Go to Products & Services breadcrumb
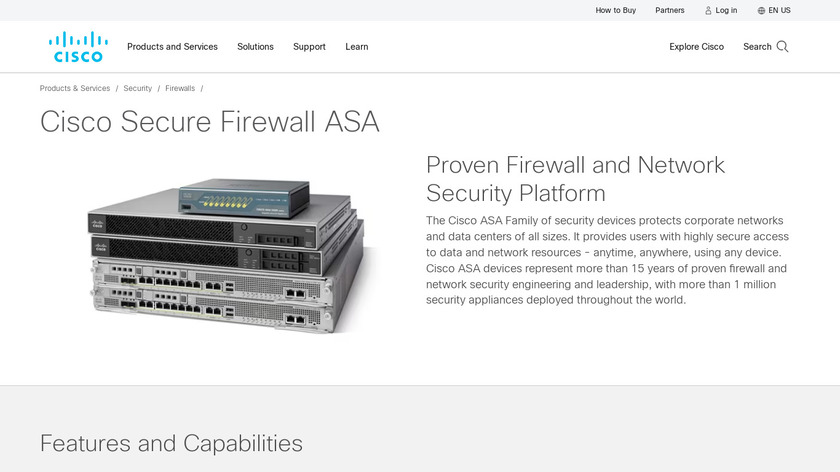The image size is (840, 472). pyautogui.click(x=74, y=88)
